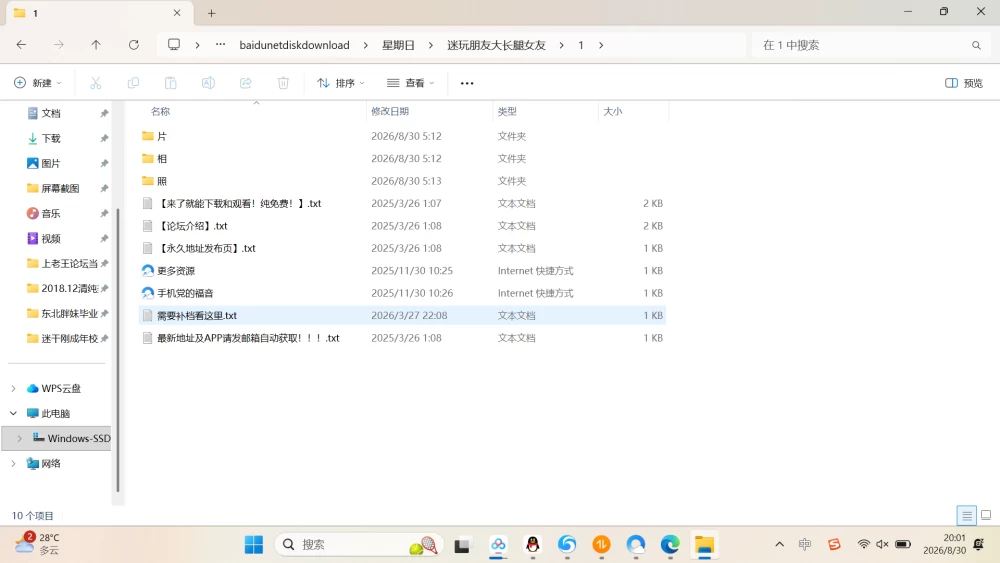This screenshot has width=1000, height=563.
Task: Click the Copy icon in toolbar
Action: (133, 83)
